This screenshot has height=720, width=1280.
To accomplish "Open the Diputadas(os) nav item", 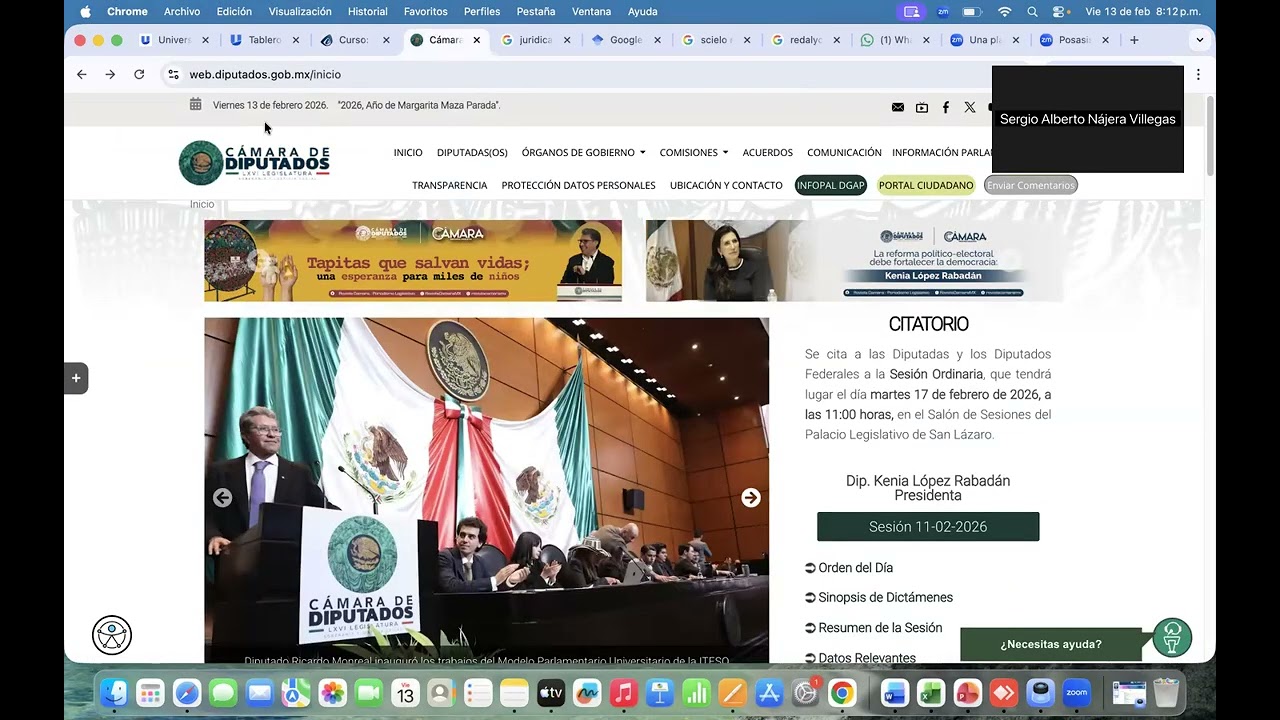I will point(472,153).
